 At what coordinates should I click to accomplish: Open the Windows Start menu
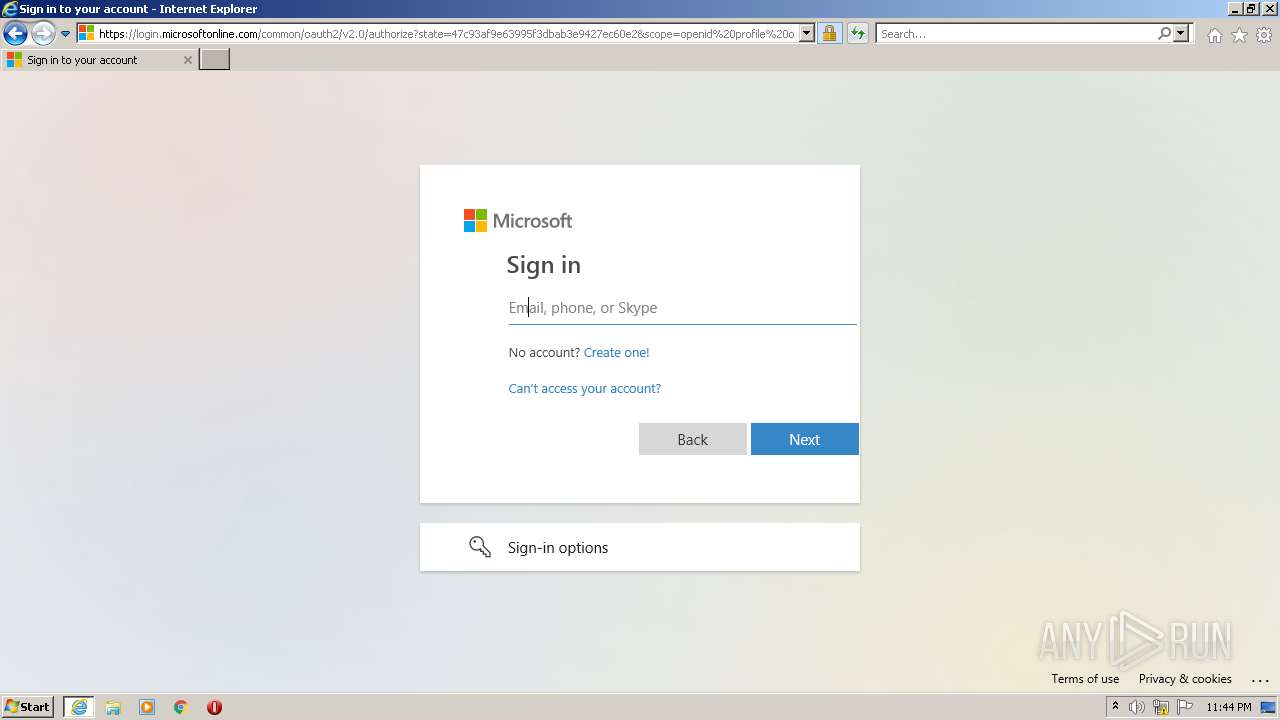click(27, 707)
